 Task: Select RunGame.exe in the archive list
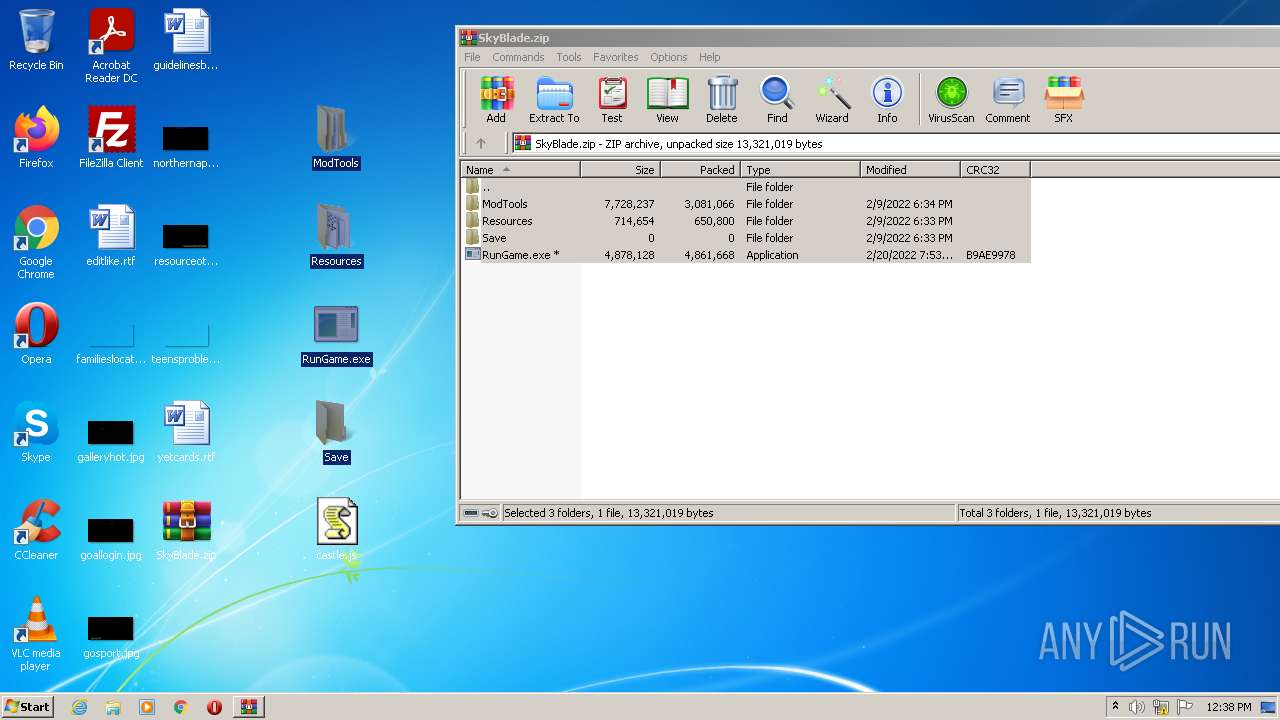coord(745,255)
